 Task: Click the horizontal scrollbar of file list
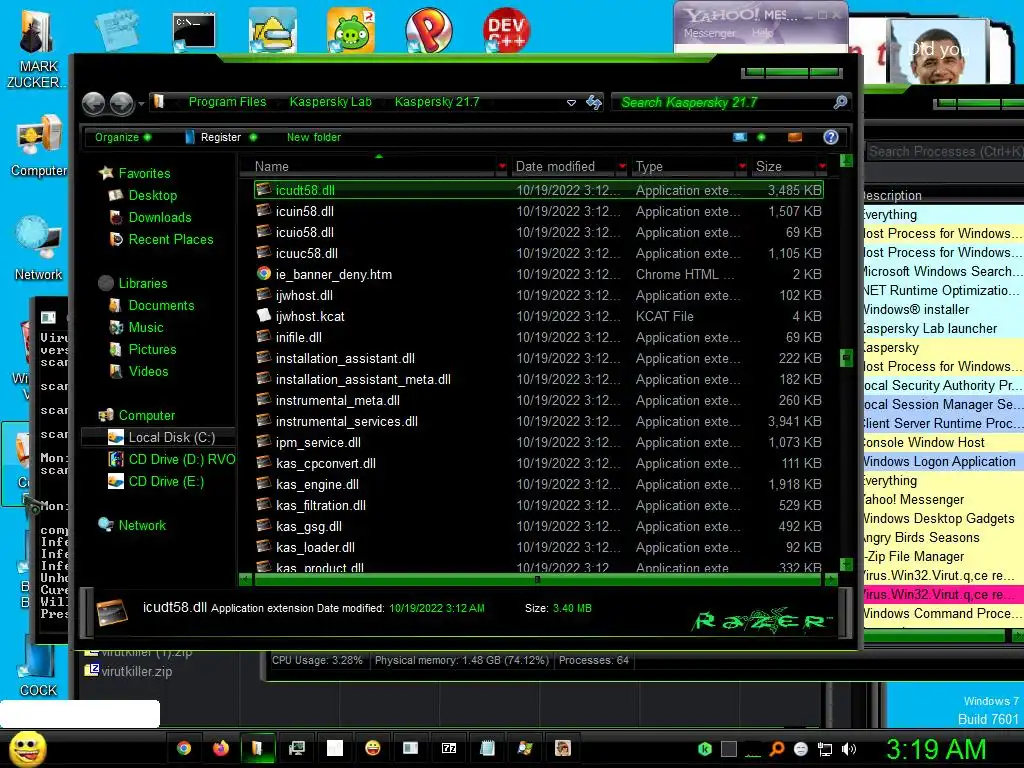tap(539, 579)
